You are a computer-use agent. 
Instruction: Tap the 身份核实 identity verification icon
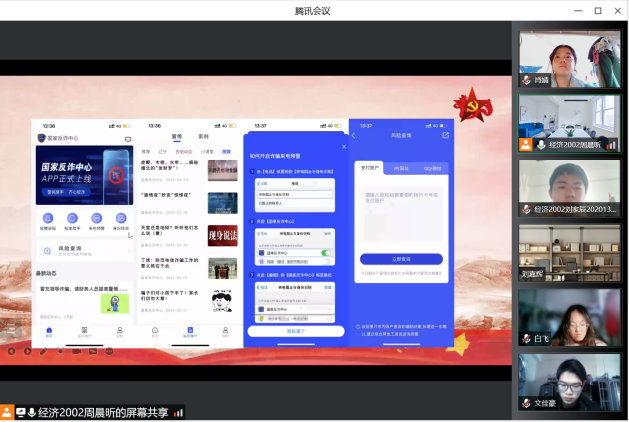coord(121,218)
